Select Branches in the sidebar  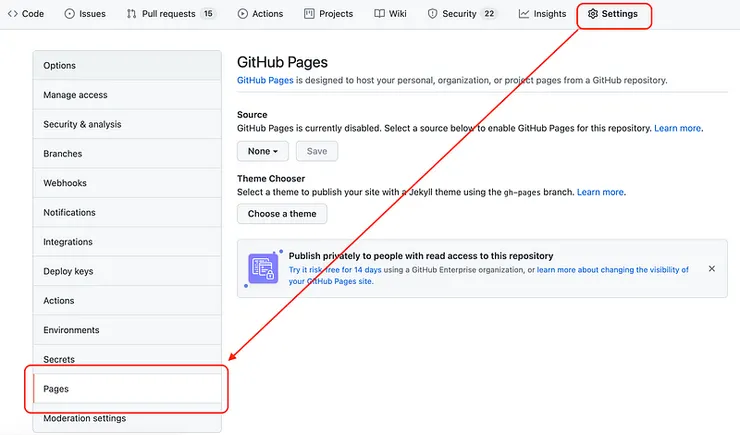[x=127, y=154]
